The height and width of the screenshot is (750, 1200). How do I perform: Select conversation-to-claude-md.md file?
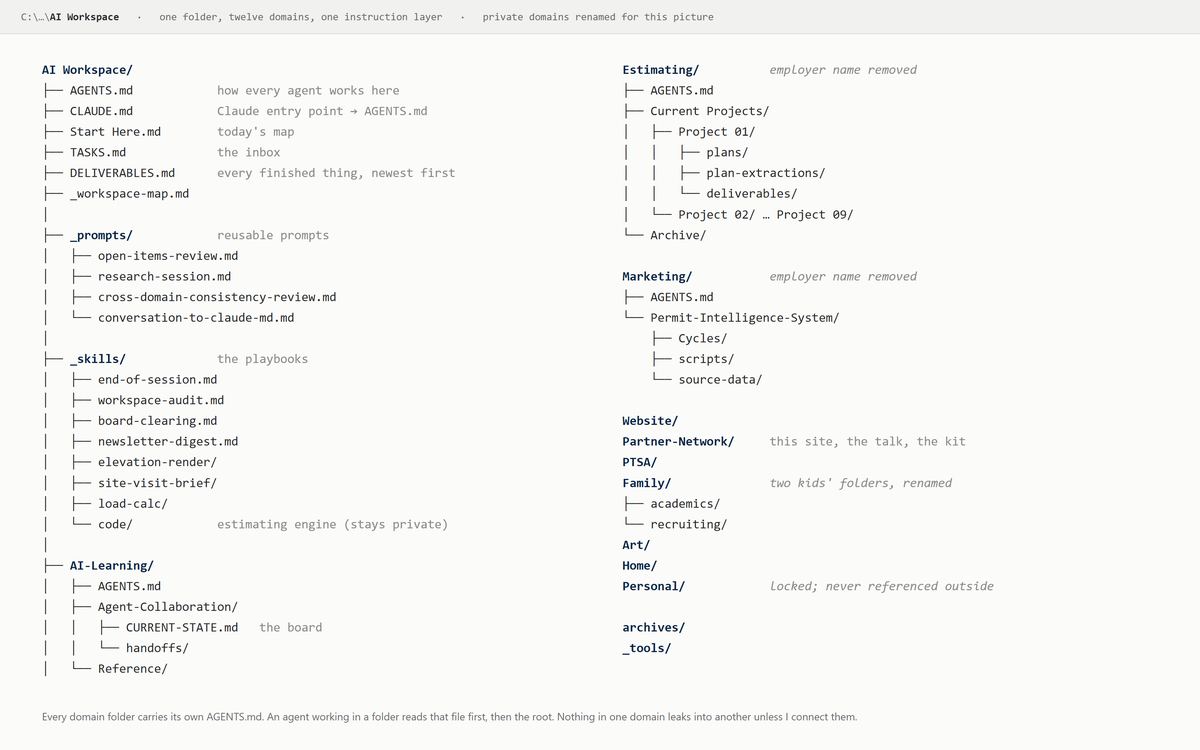[x=196, y=318]
